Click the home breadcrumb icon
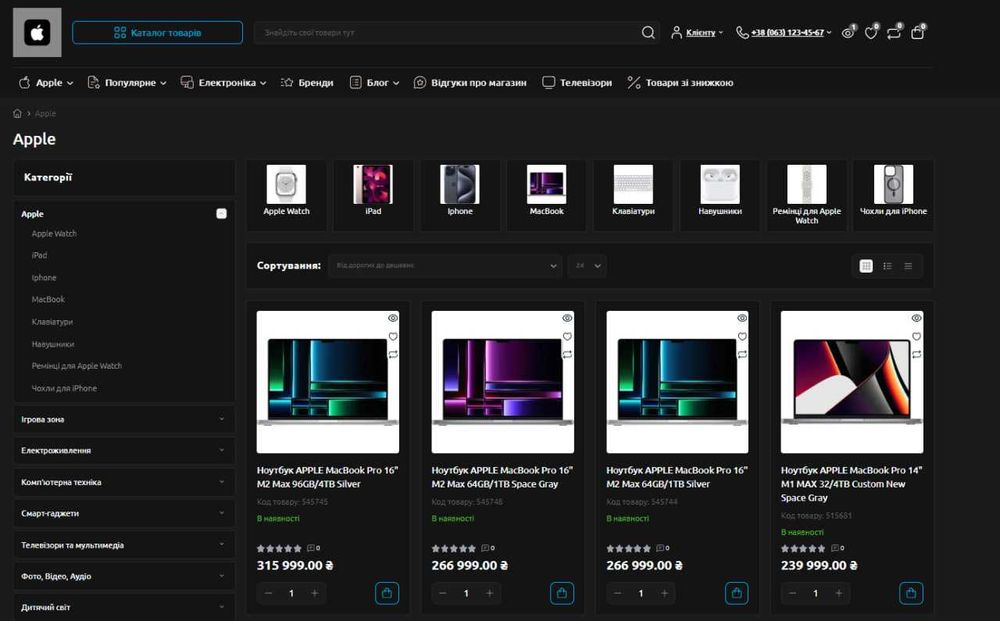This screenshot has width=1000, height=621. click(x=17, y=113)
